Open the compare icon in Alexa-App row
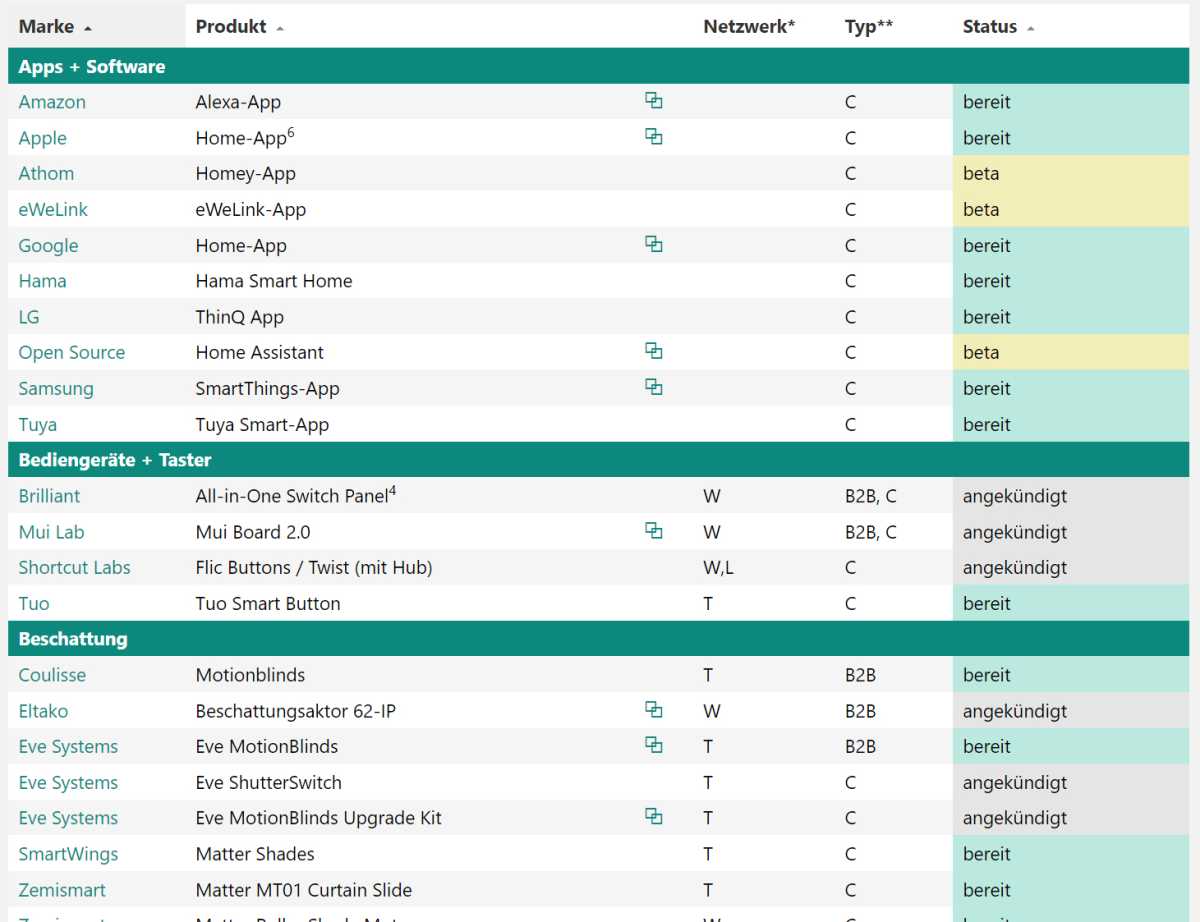The width and height of the screenshot is (1200, 922). point(654,100)
